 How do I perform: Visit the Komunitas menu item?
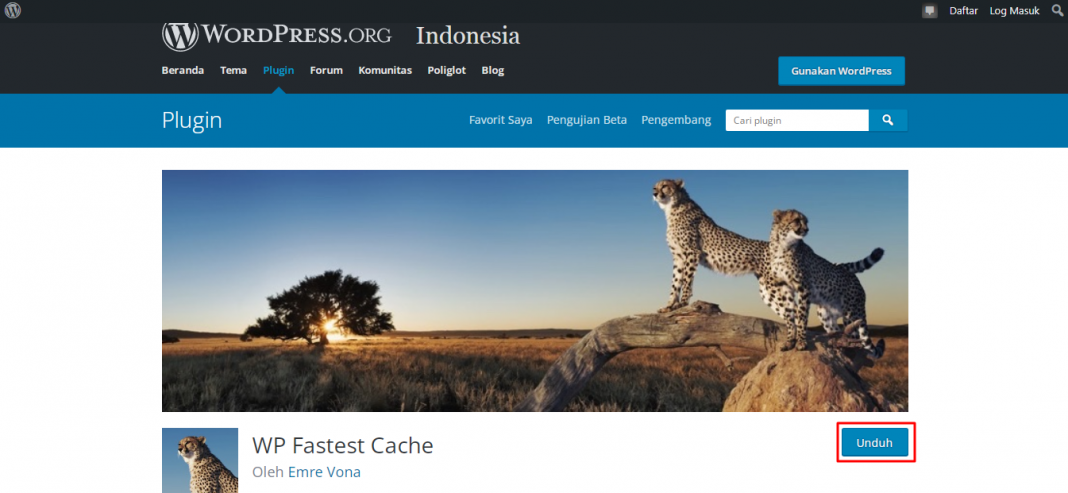coord(386,70)
